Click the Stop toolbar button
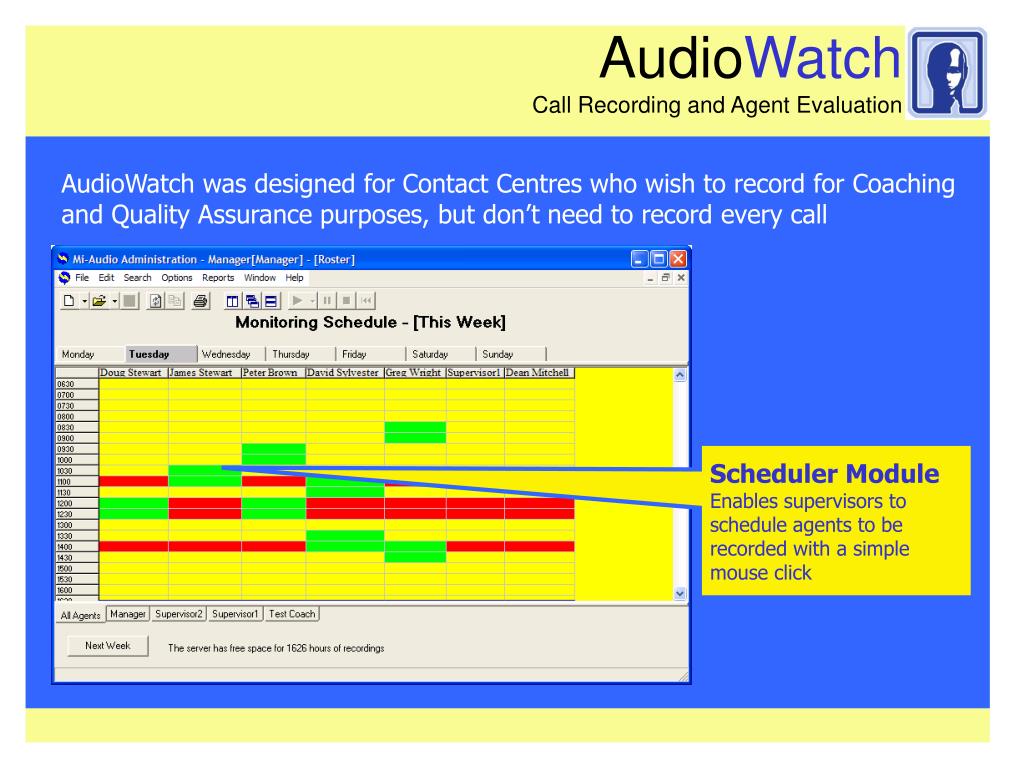The image size is (1024, 768). (347, 300)
